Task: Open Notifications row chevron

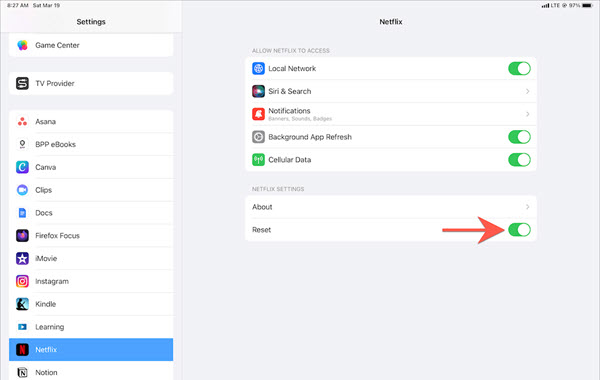Action: point(528,114)
